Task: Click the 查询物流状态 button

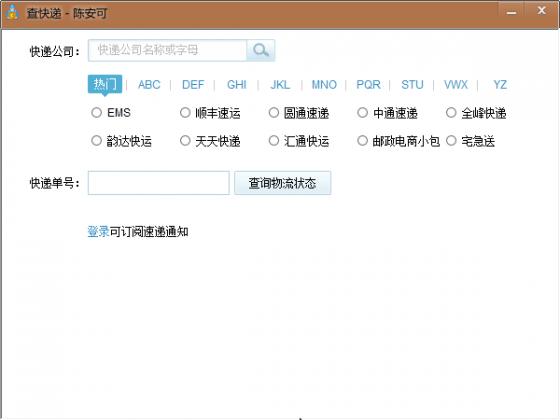Action: (282, 183)
